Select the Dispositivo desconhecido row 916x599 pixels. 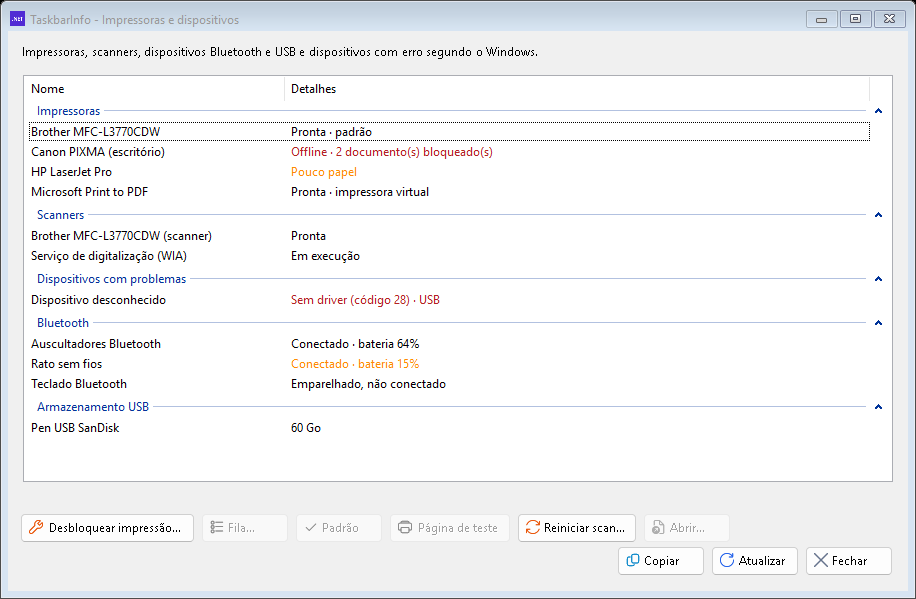449,300
